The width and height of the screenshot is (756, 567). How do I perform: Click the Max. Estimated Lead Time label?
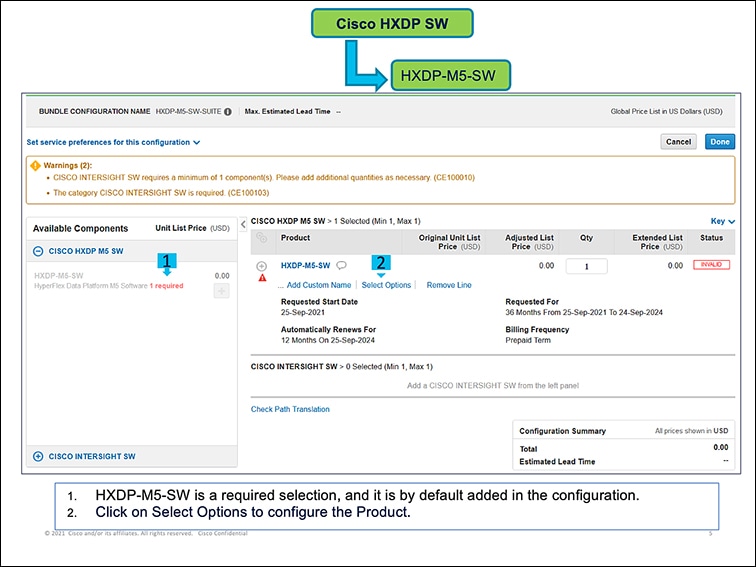(x=287, y=111)
